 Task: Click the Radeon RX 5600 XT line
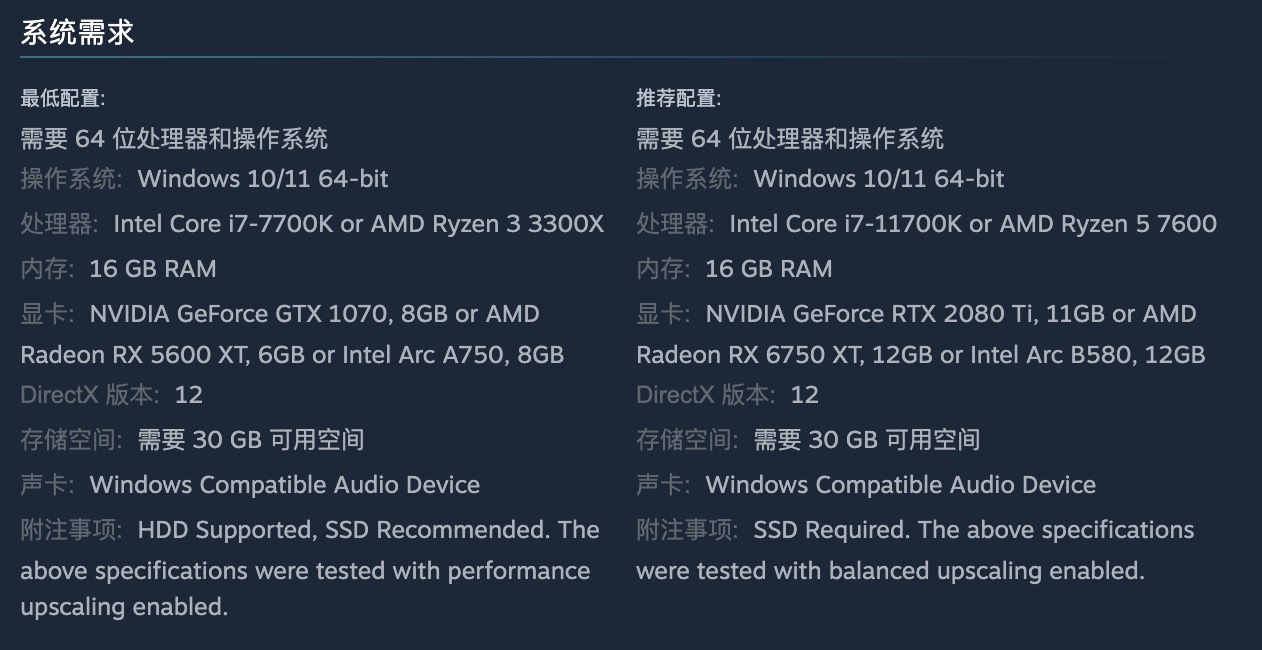tap(292, 355)
